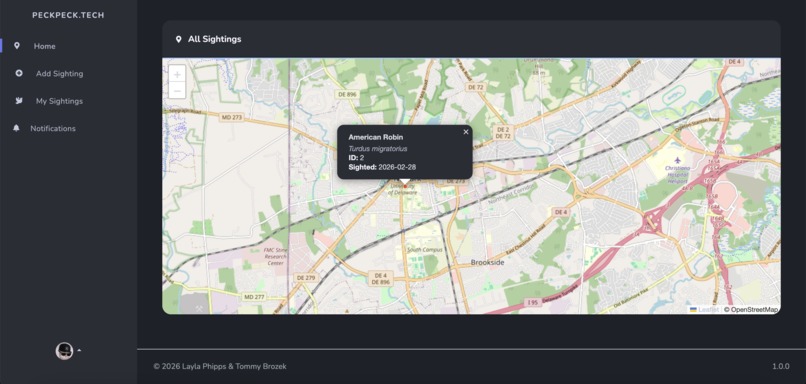Click the All Sightings pin icon

178,39
